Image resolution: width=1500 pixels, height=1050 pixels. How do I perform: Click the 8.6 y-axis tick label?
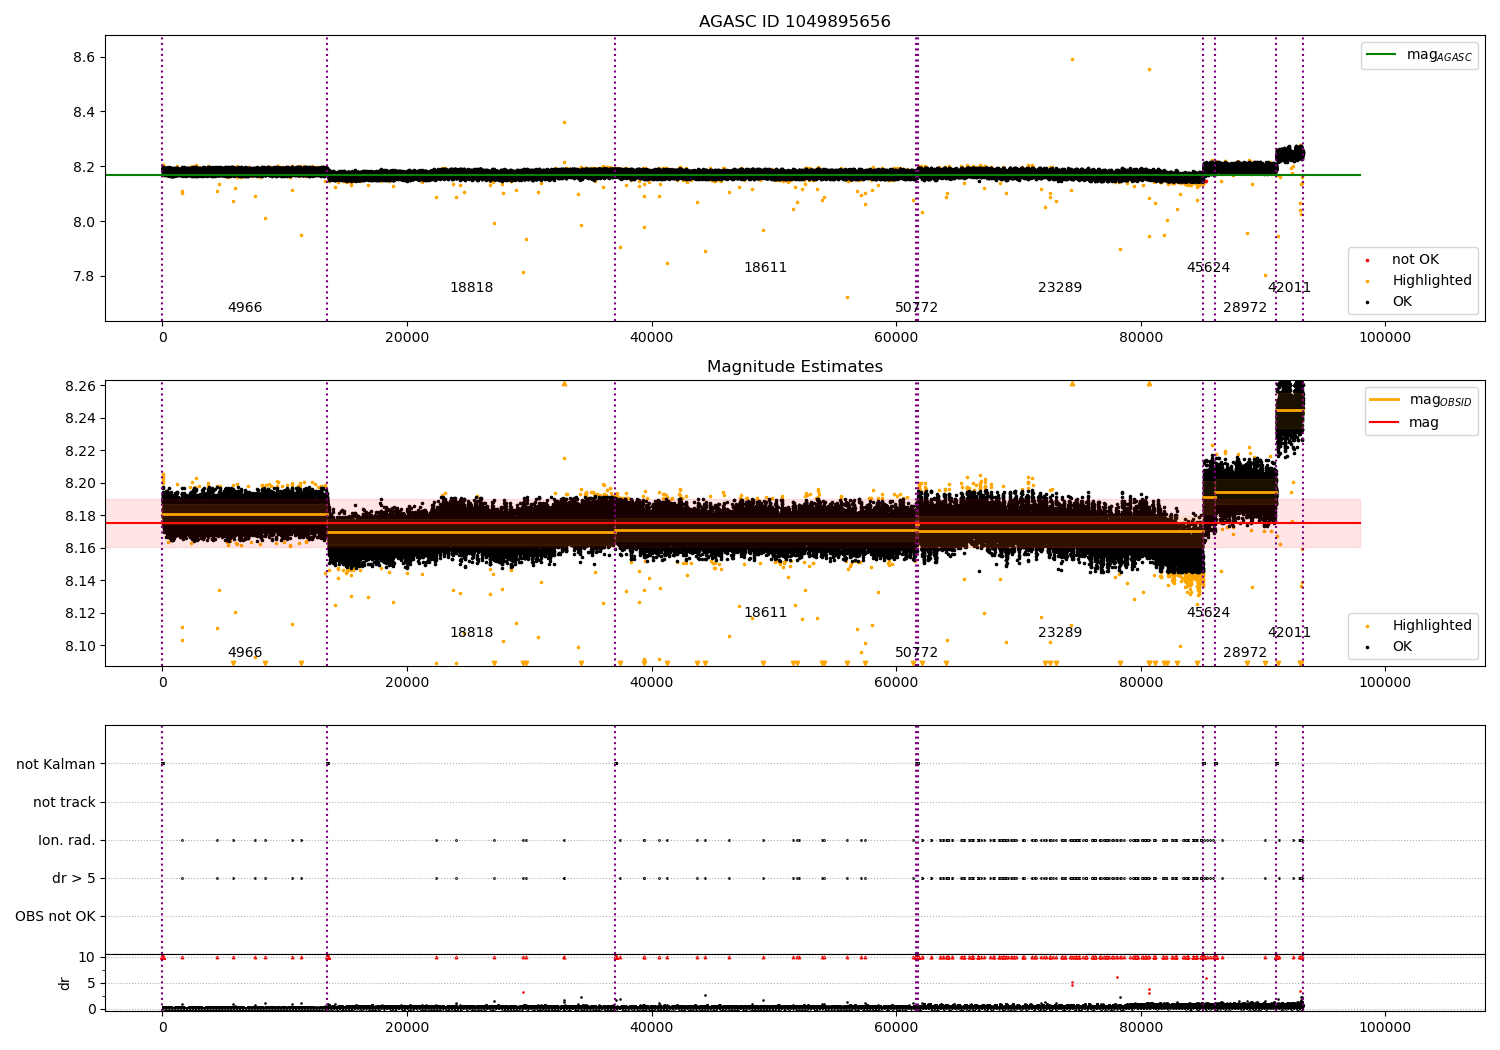point(84,58)
